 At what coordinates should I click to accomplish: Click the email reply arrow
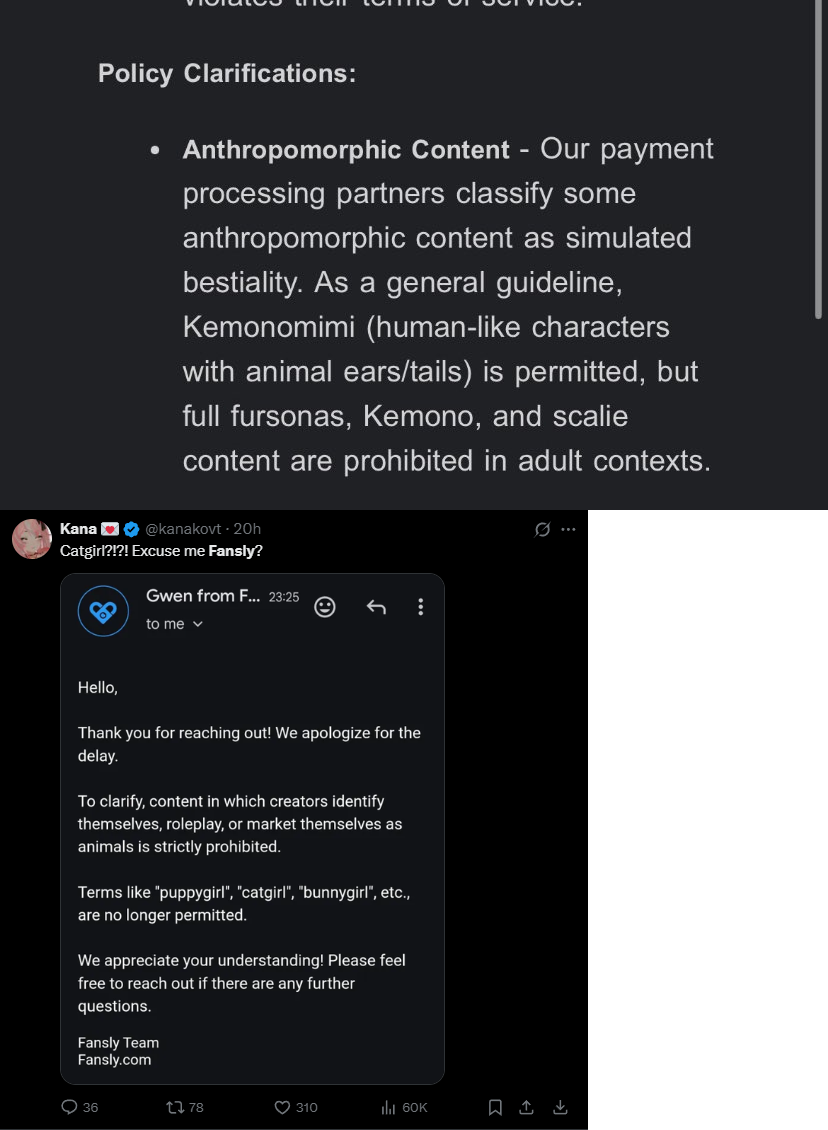click(x=376, y=608)
